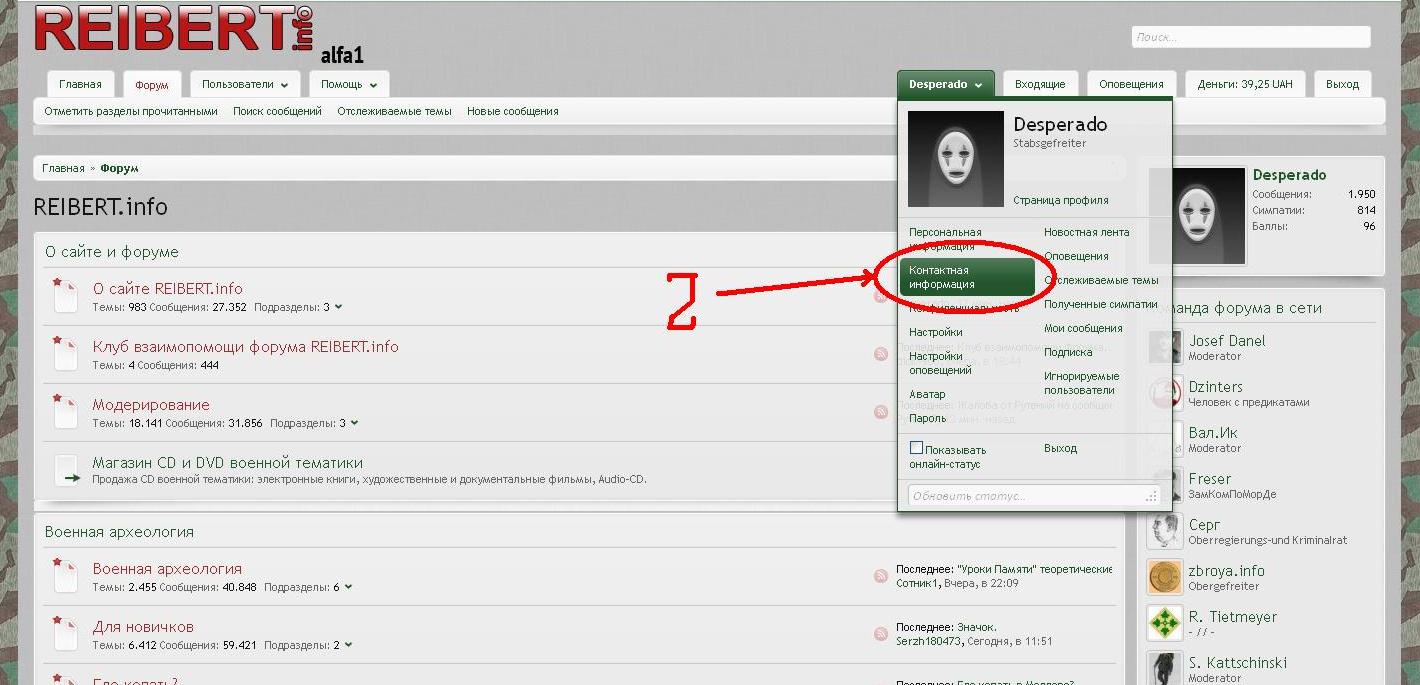1420x685 pixels.
Task: Open Вал.Ик profile name in staff list
Action: (x=1213, y=433)
